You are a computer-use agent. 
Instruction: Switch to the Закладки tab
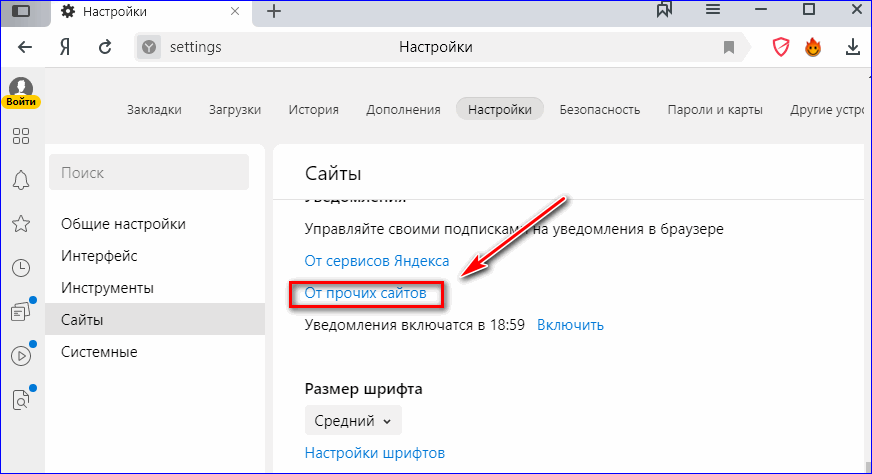click(x=154, y=110)
